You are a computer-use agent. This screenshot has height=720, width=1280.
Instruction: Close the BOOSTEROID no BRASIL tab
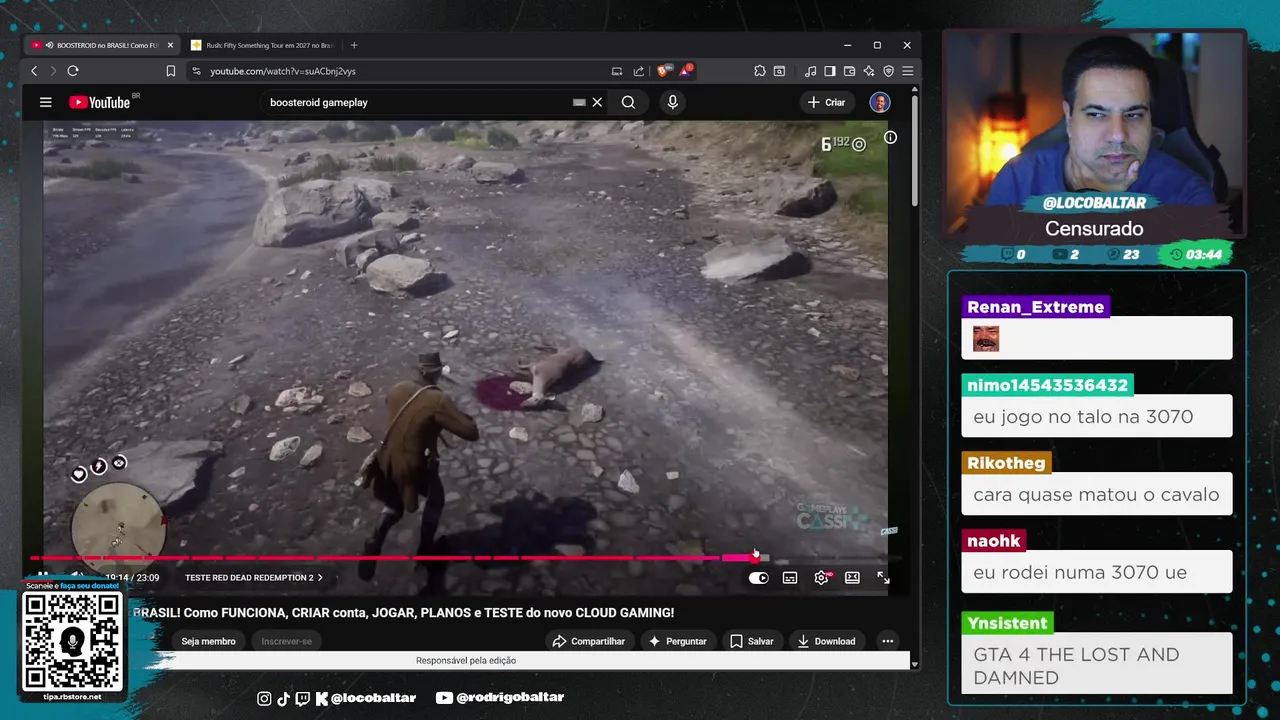coord(170,45)
